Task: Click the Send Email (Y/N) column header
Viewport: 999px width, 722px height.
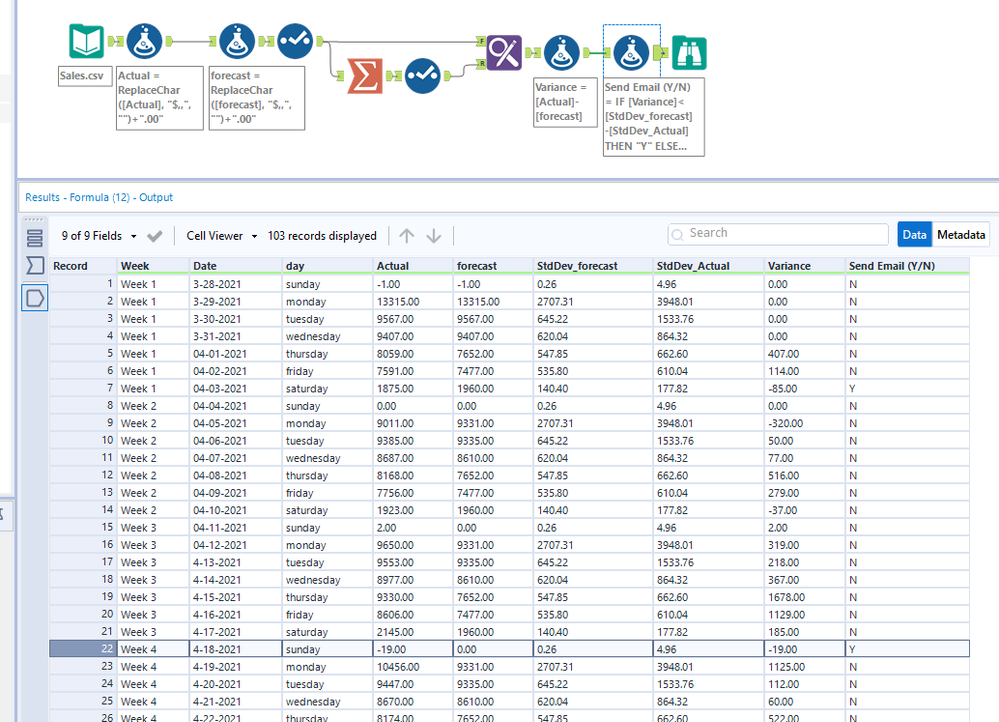Action: tap(907, 266)
